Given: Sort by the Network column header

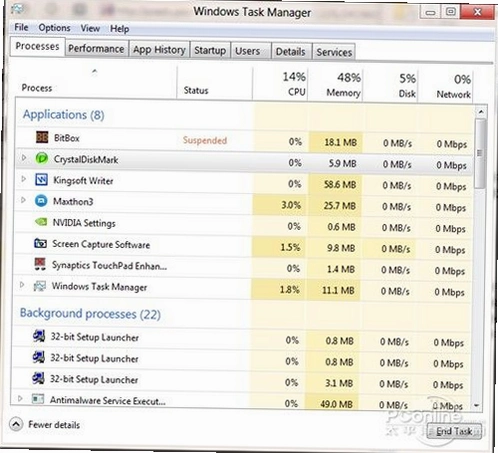Looking at the screenshot, I should click(446, 86).
